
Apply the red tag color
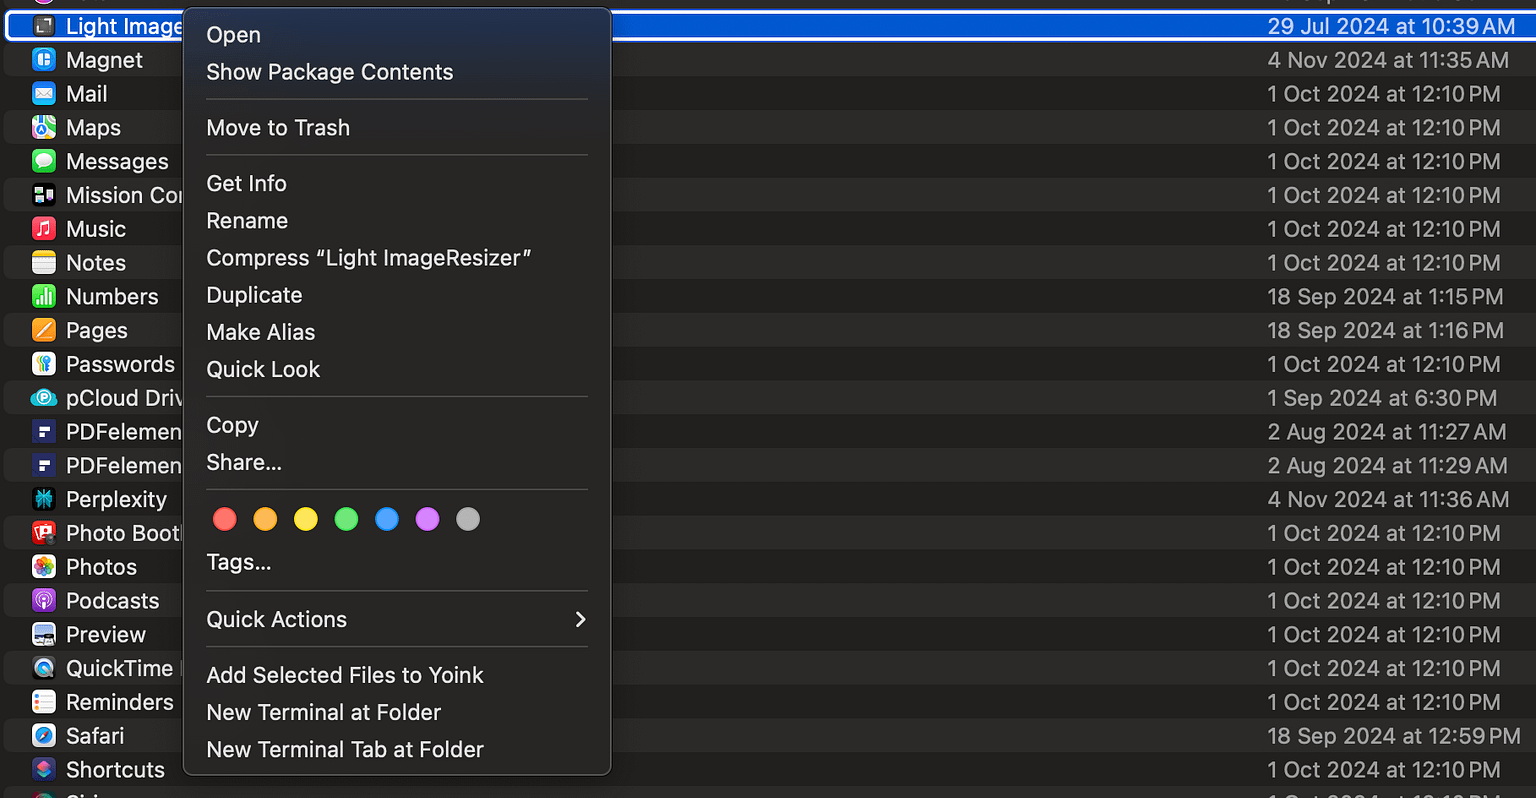click(224, 519)
